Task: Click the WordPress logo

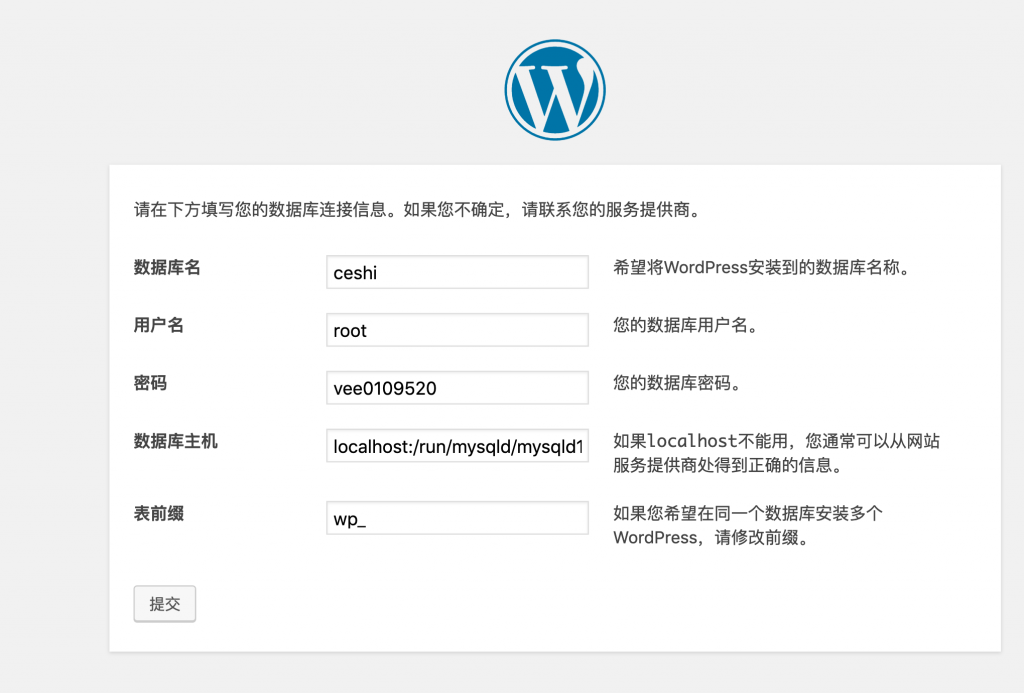Action: [554, 90]
